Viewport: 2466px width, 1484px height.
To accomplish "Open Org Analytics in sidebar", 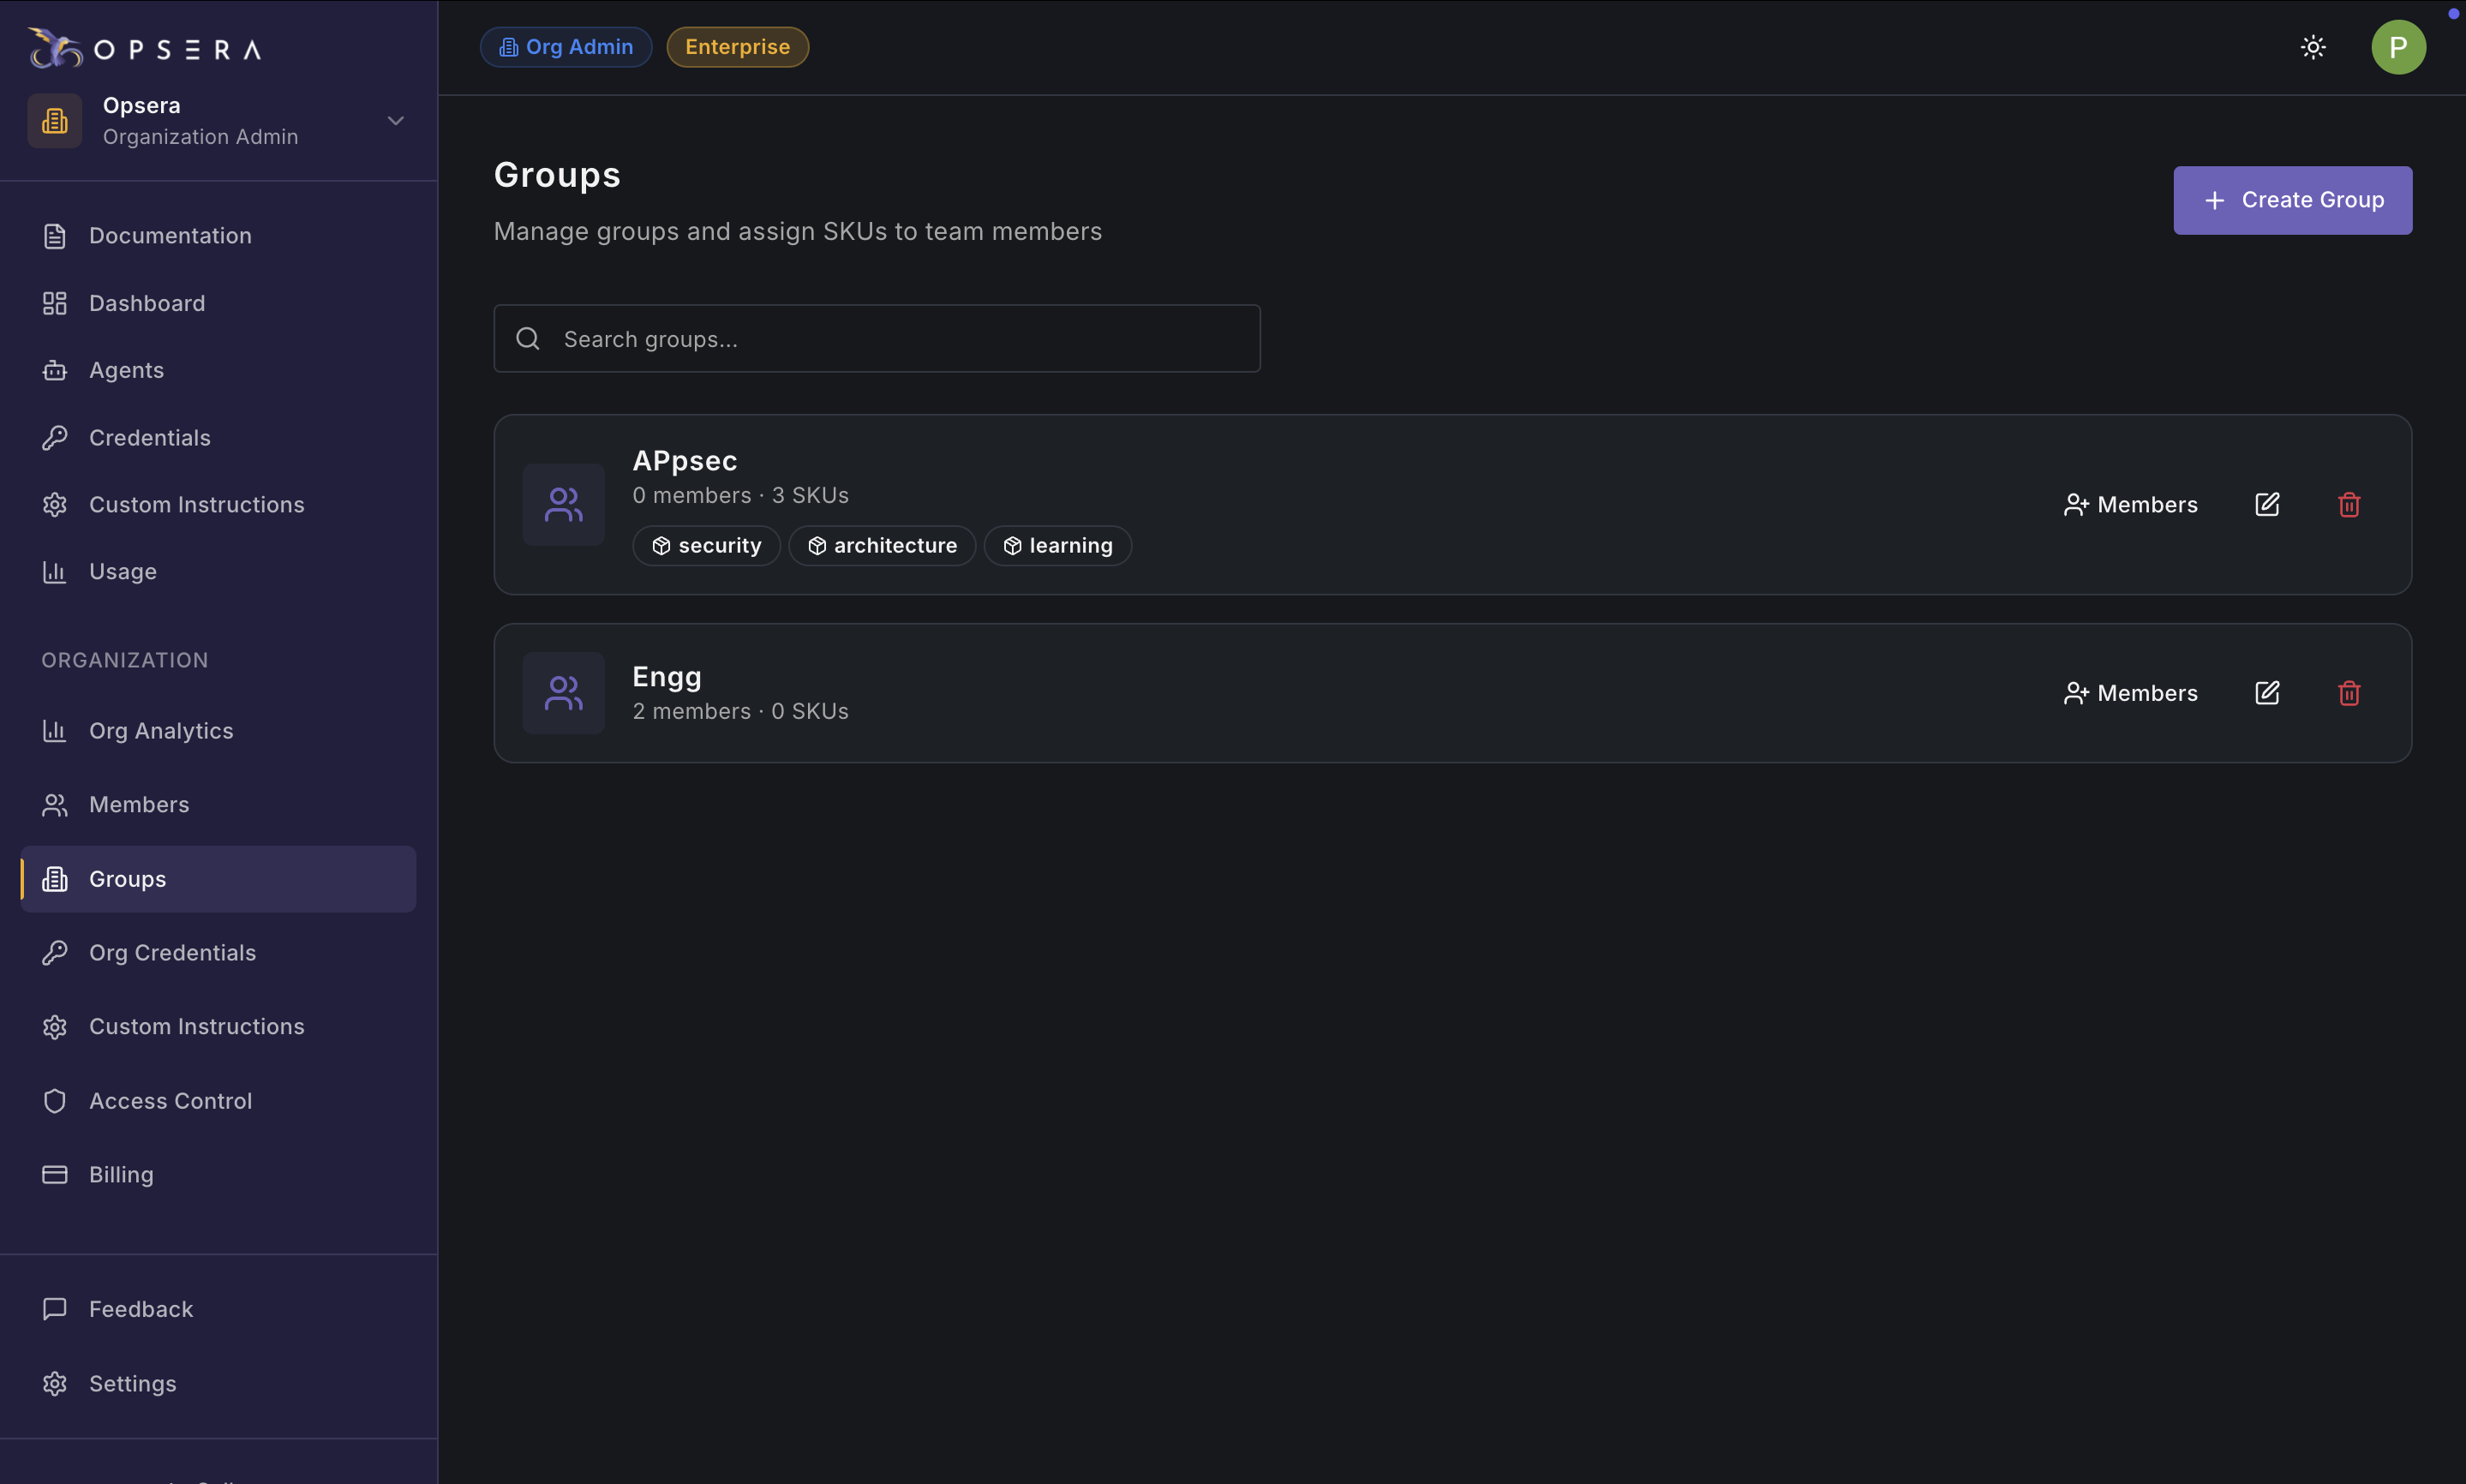I will [160, 731].
